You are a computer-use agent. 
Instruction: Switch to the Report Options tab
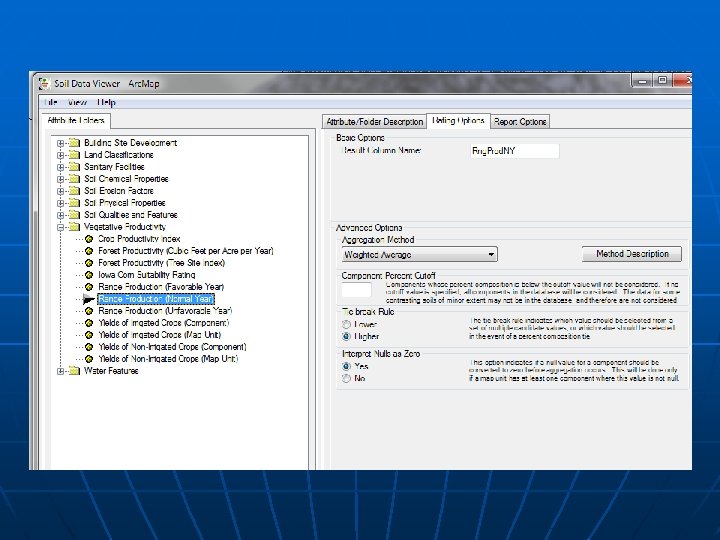pos(520,122)
